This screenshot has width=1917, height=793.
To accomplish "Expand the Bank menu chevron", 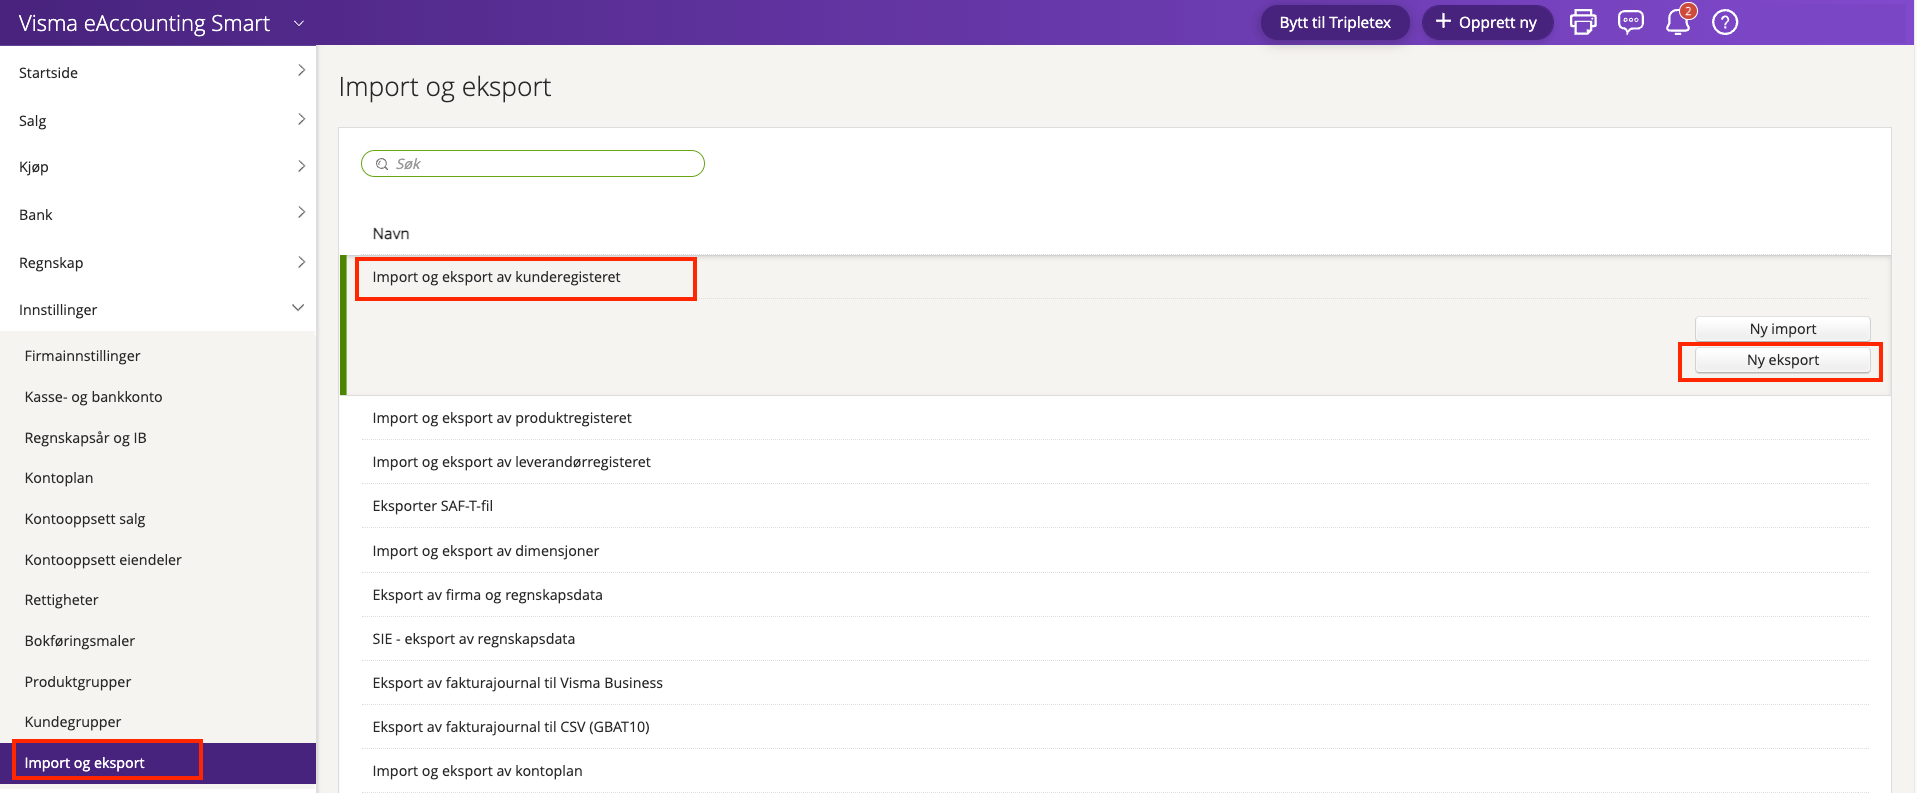I will coord(301,212).
